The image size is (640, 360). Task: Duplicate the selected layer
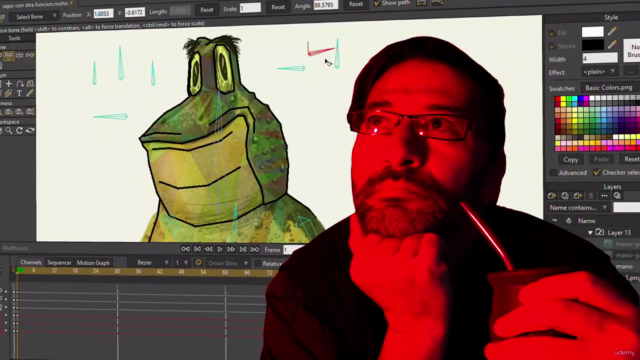point(565,196)
